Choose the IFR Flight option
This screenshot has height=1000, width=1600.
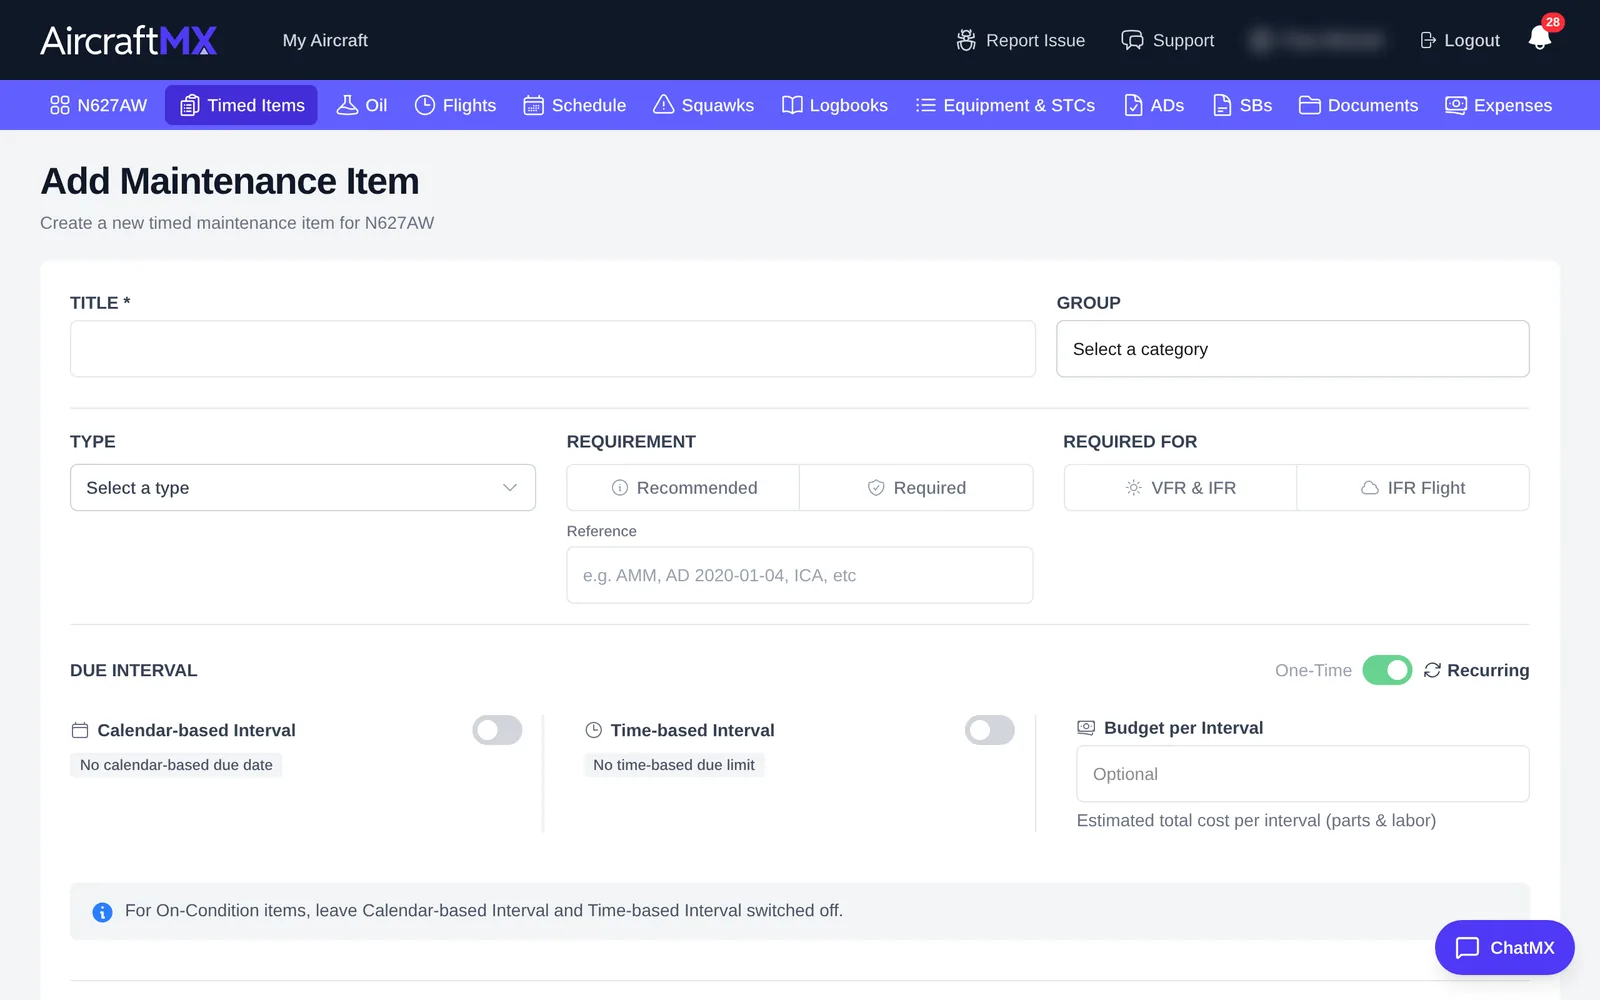1413,488
